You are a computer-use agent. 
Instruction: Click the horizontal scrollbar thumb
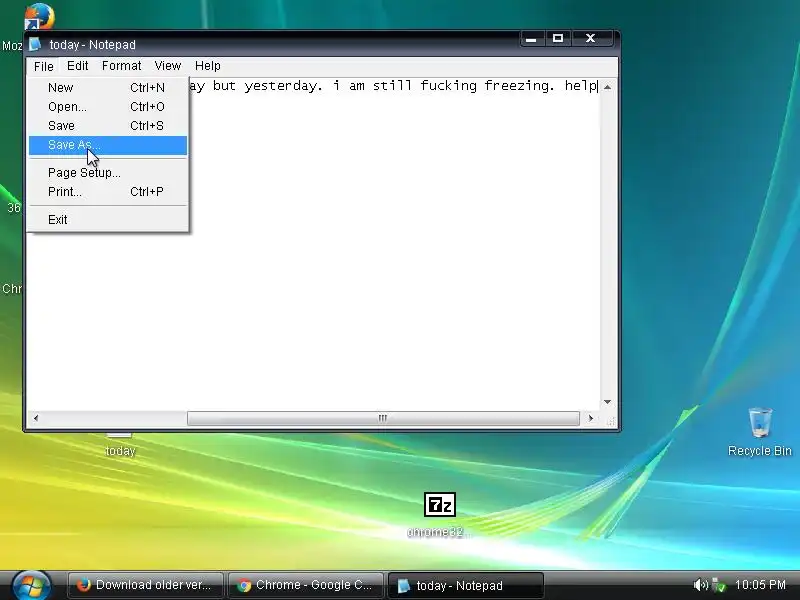383,418
